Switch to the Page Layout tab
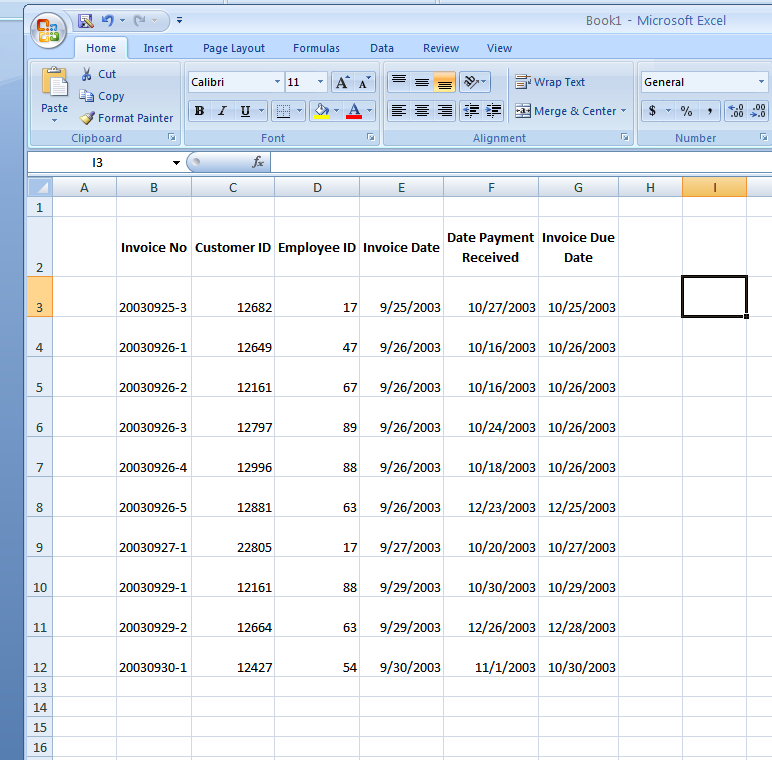The image size is (772, 760). [234, 48]
